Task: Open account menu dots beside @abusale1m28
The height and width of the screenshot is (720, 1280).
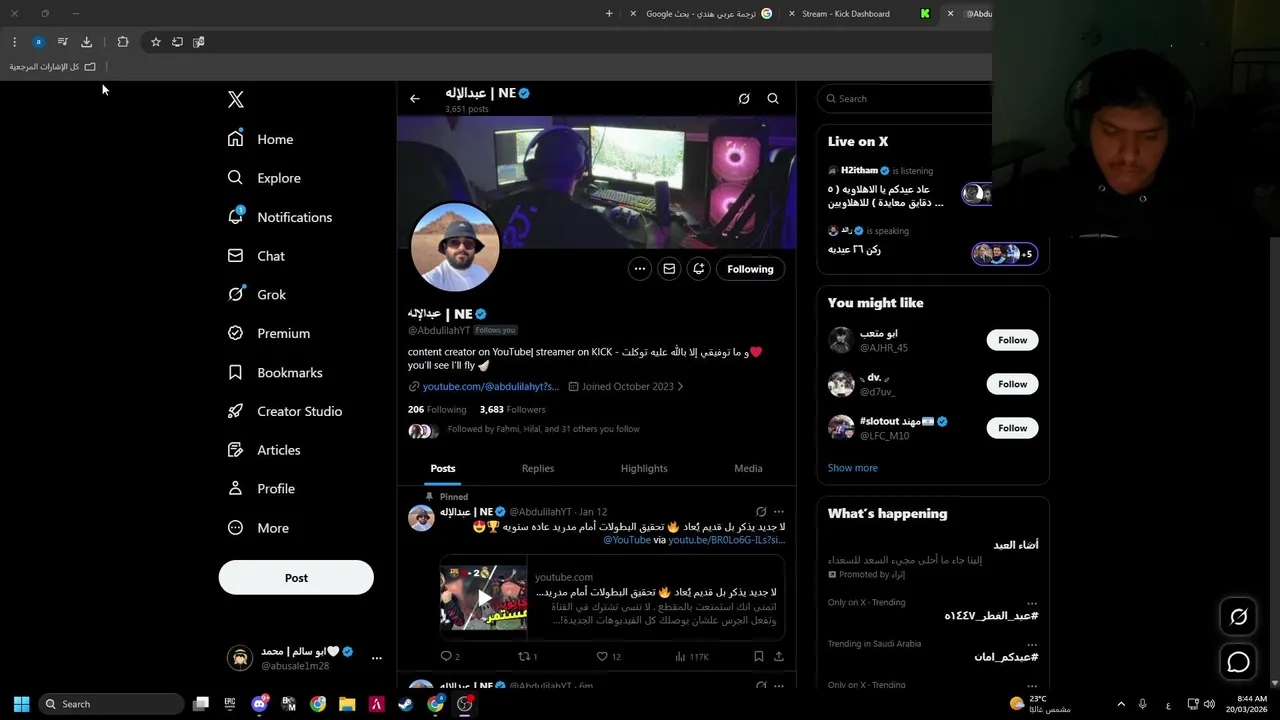Action: [x=377, y=658]
